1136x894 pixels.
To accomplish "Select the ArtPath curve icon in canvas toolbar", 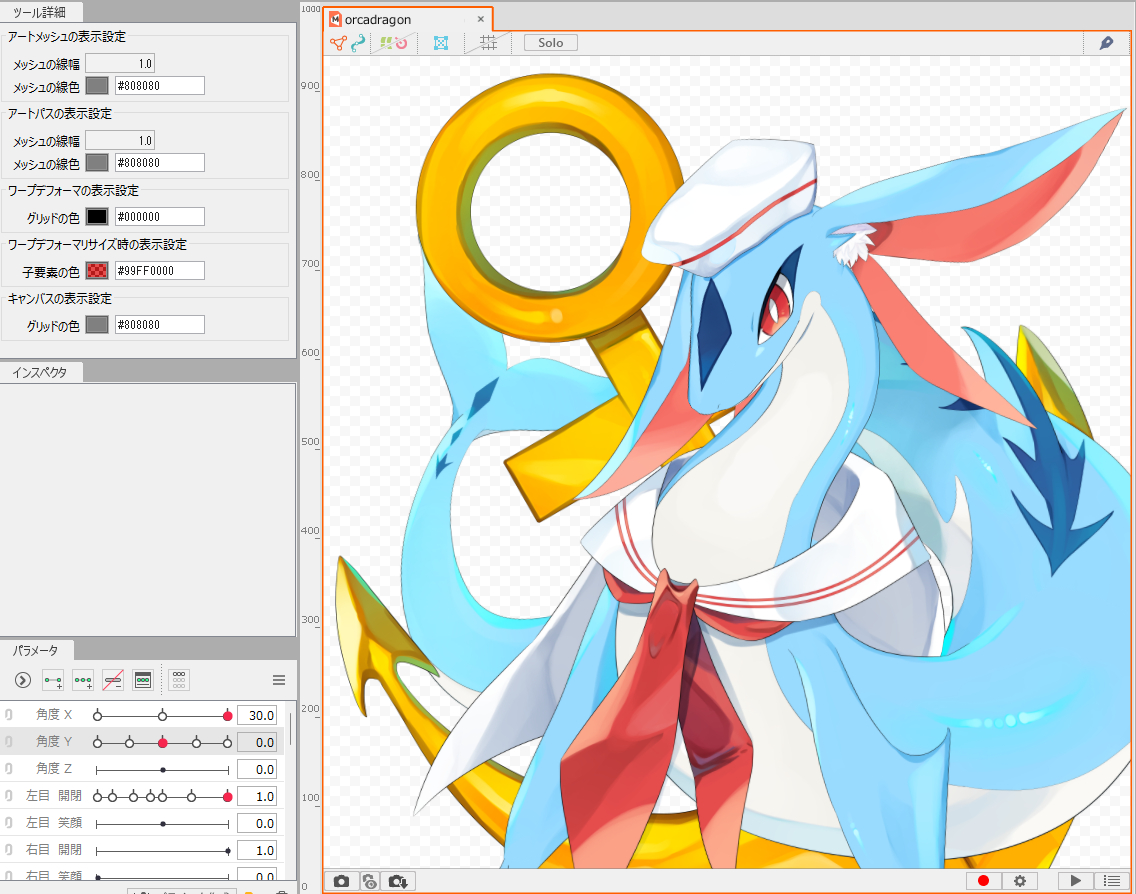I will [x=358, y=43].
